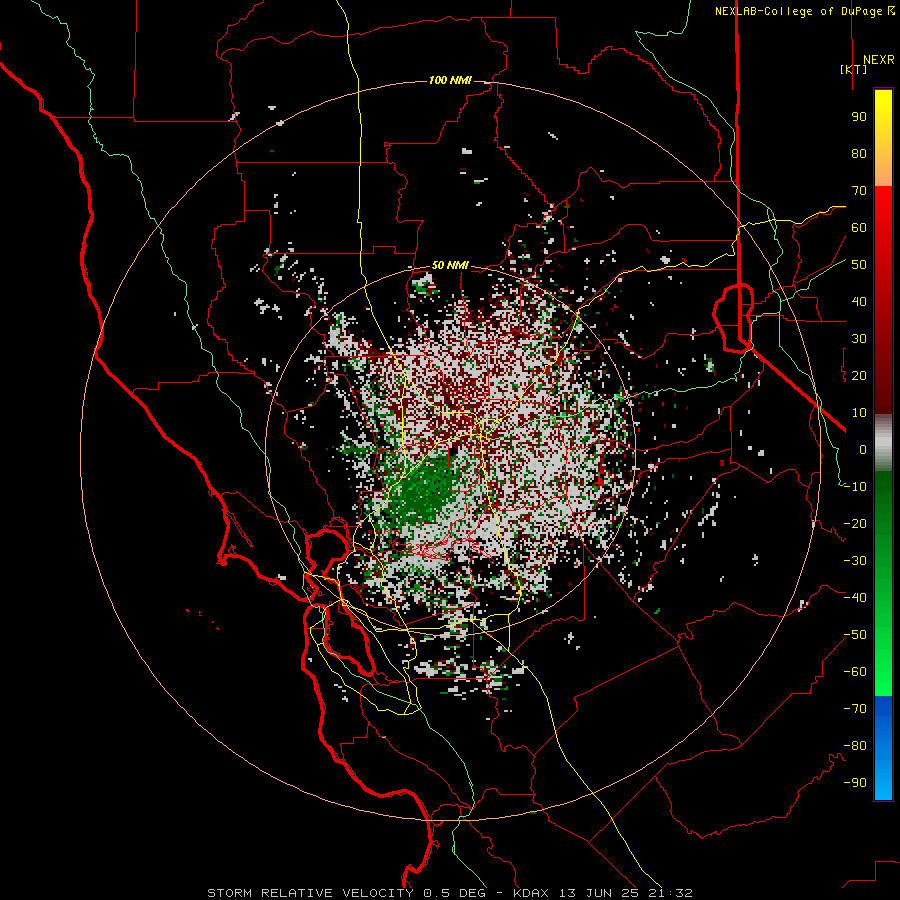Click STORM RELATIVE VELOCITY in the bottom caption
Image resolution: width=900 pixels, height=900 pixels.
[x=311, y=893]
